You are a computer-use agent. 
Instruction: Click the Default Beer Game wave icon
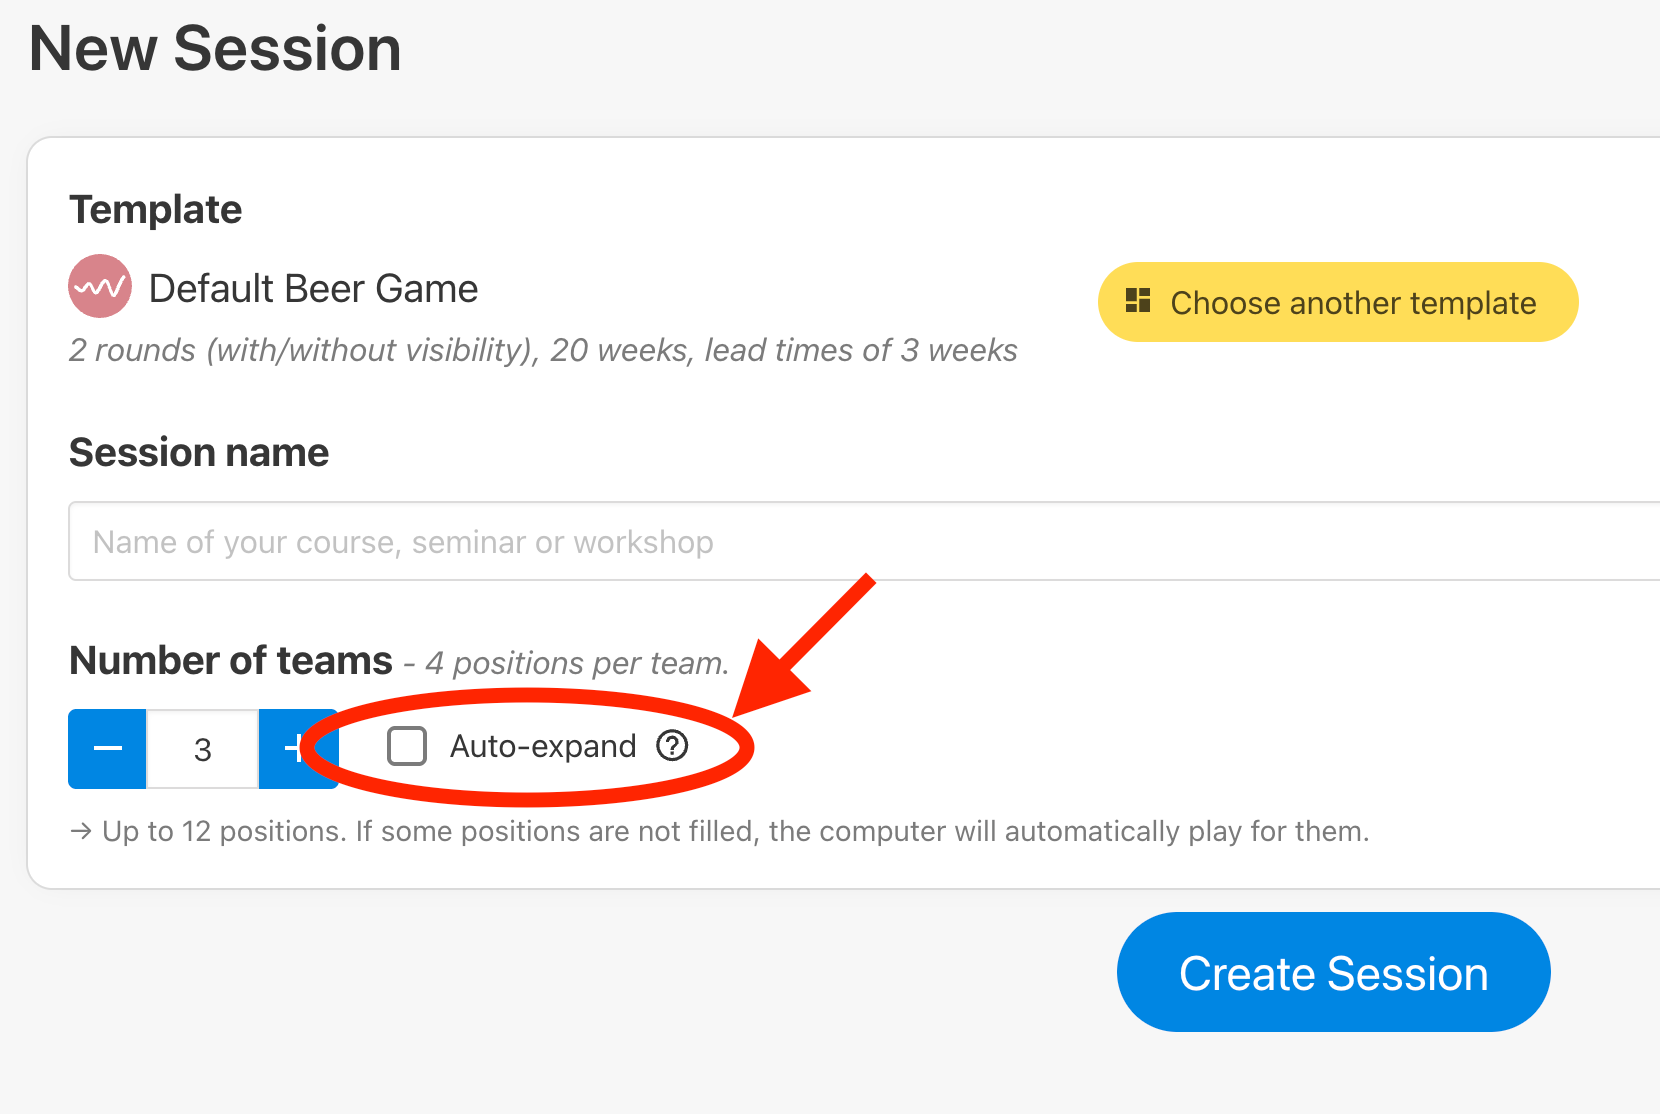coord(100,287)
